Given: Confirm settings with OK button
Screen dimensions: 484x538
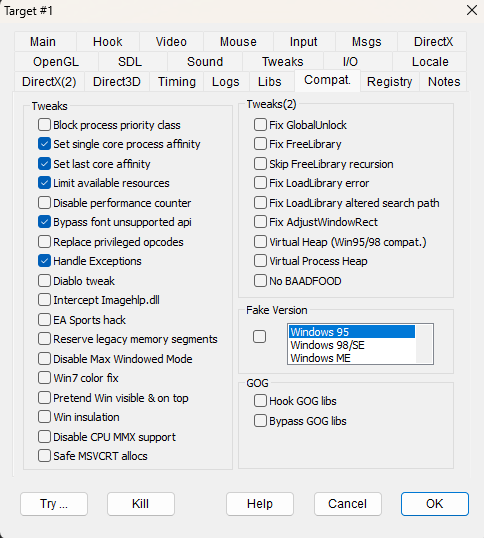Looking at the screenshot, I should click(x=435, y=504).
